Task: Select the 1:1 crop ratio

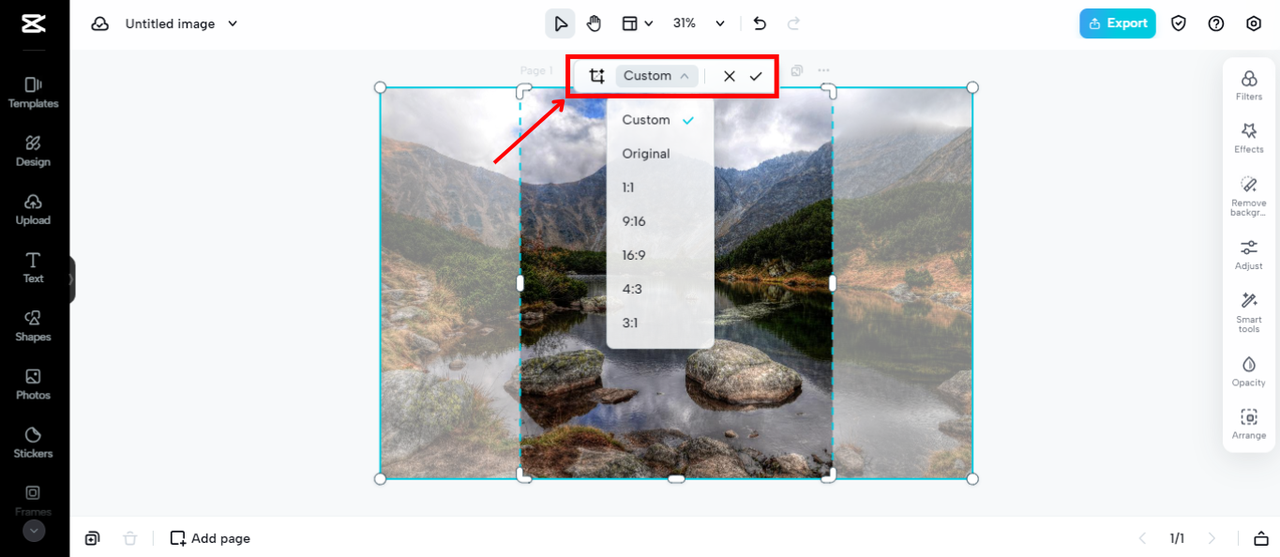Action: coord(660,188)
